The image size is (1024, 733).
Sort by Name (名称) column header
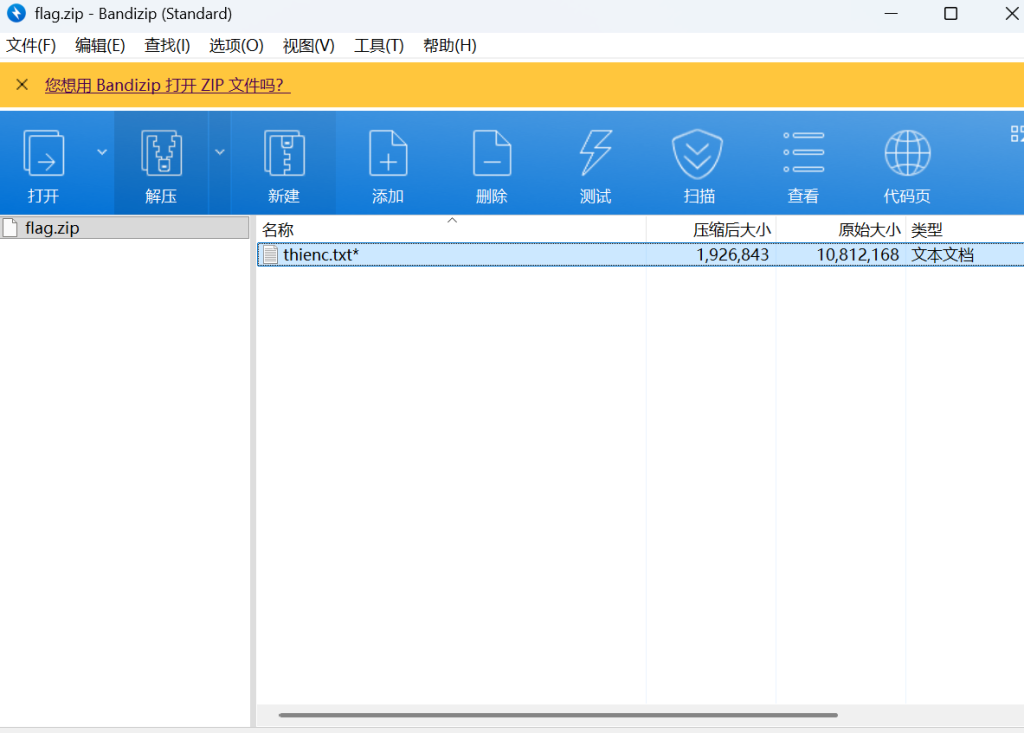[x=278, y=230]
